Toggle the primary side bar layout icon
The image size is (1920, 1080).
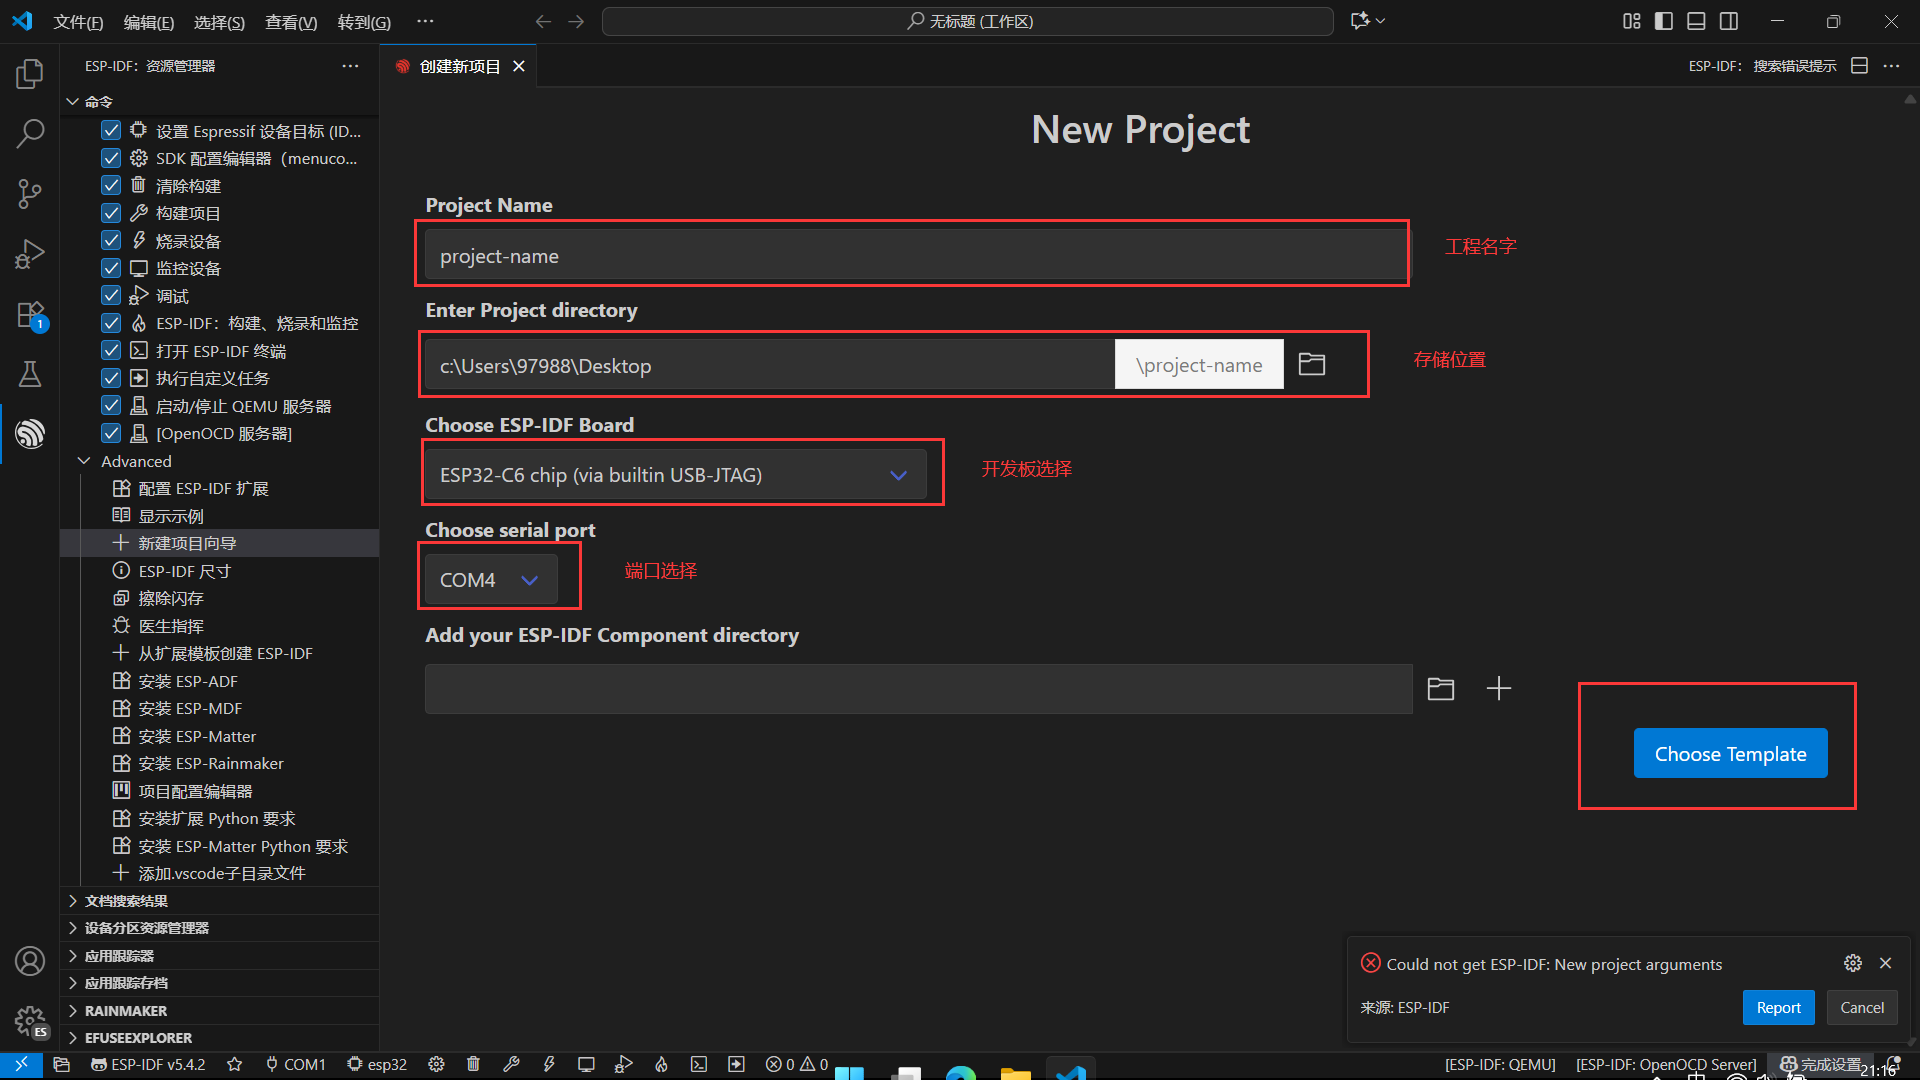[1664, 21]
